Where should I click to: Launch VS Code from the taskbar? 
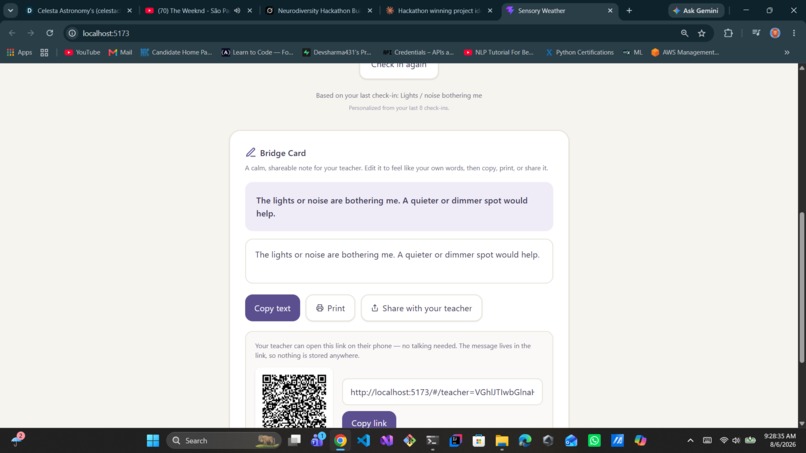(x=363, y=441)
